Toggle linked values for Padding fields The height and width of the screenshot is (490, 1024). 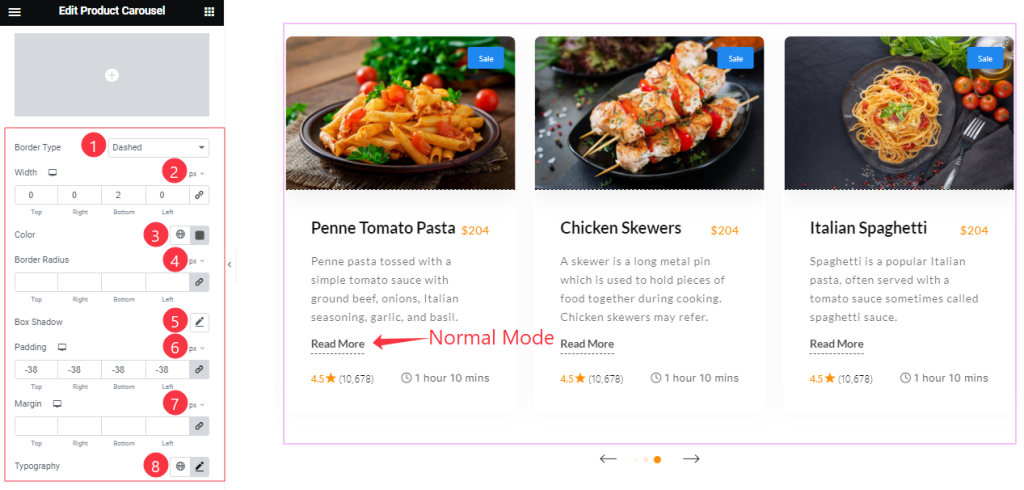pos(200,370)
